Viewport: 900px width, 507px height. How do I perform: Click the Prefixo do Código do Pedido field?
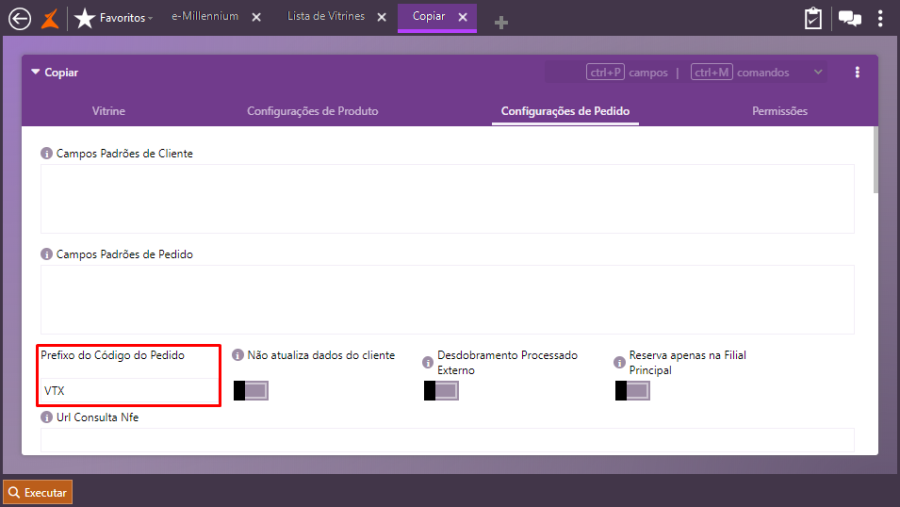coord(129,390)
